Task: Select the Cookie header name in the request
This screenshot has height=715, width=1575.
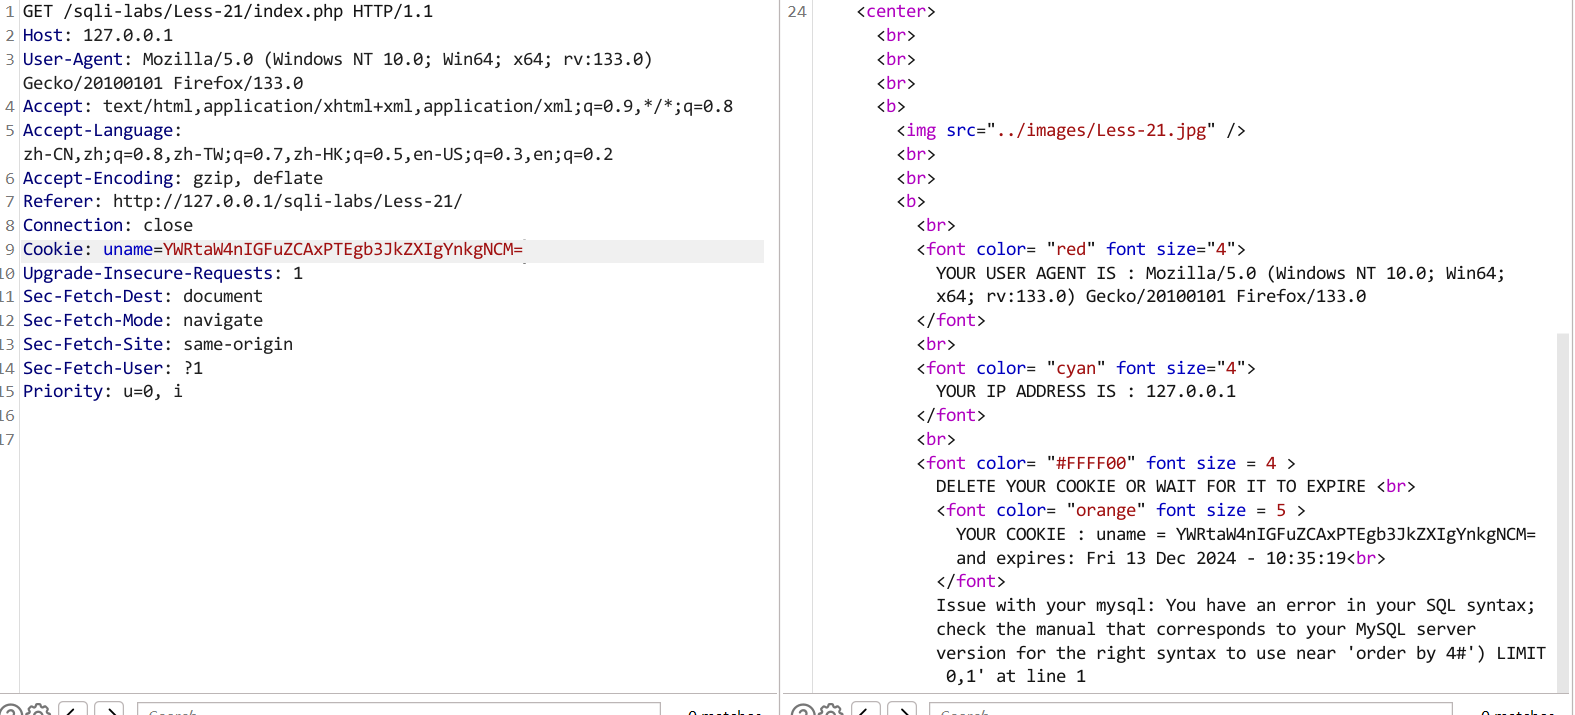Action: (x=53, y=249)
